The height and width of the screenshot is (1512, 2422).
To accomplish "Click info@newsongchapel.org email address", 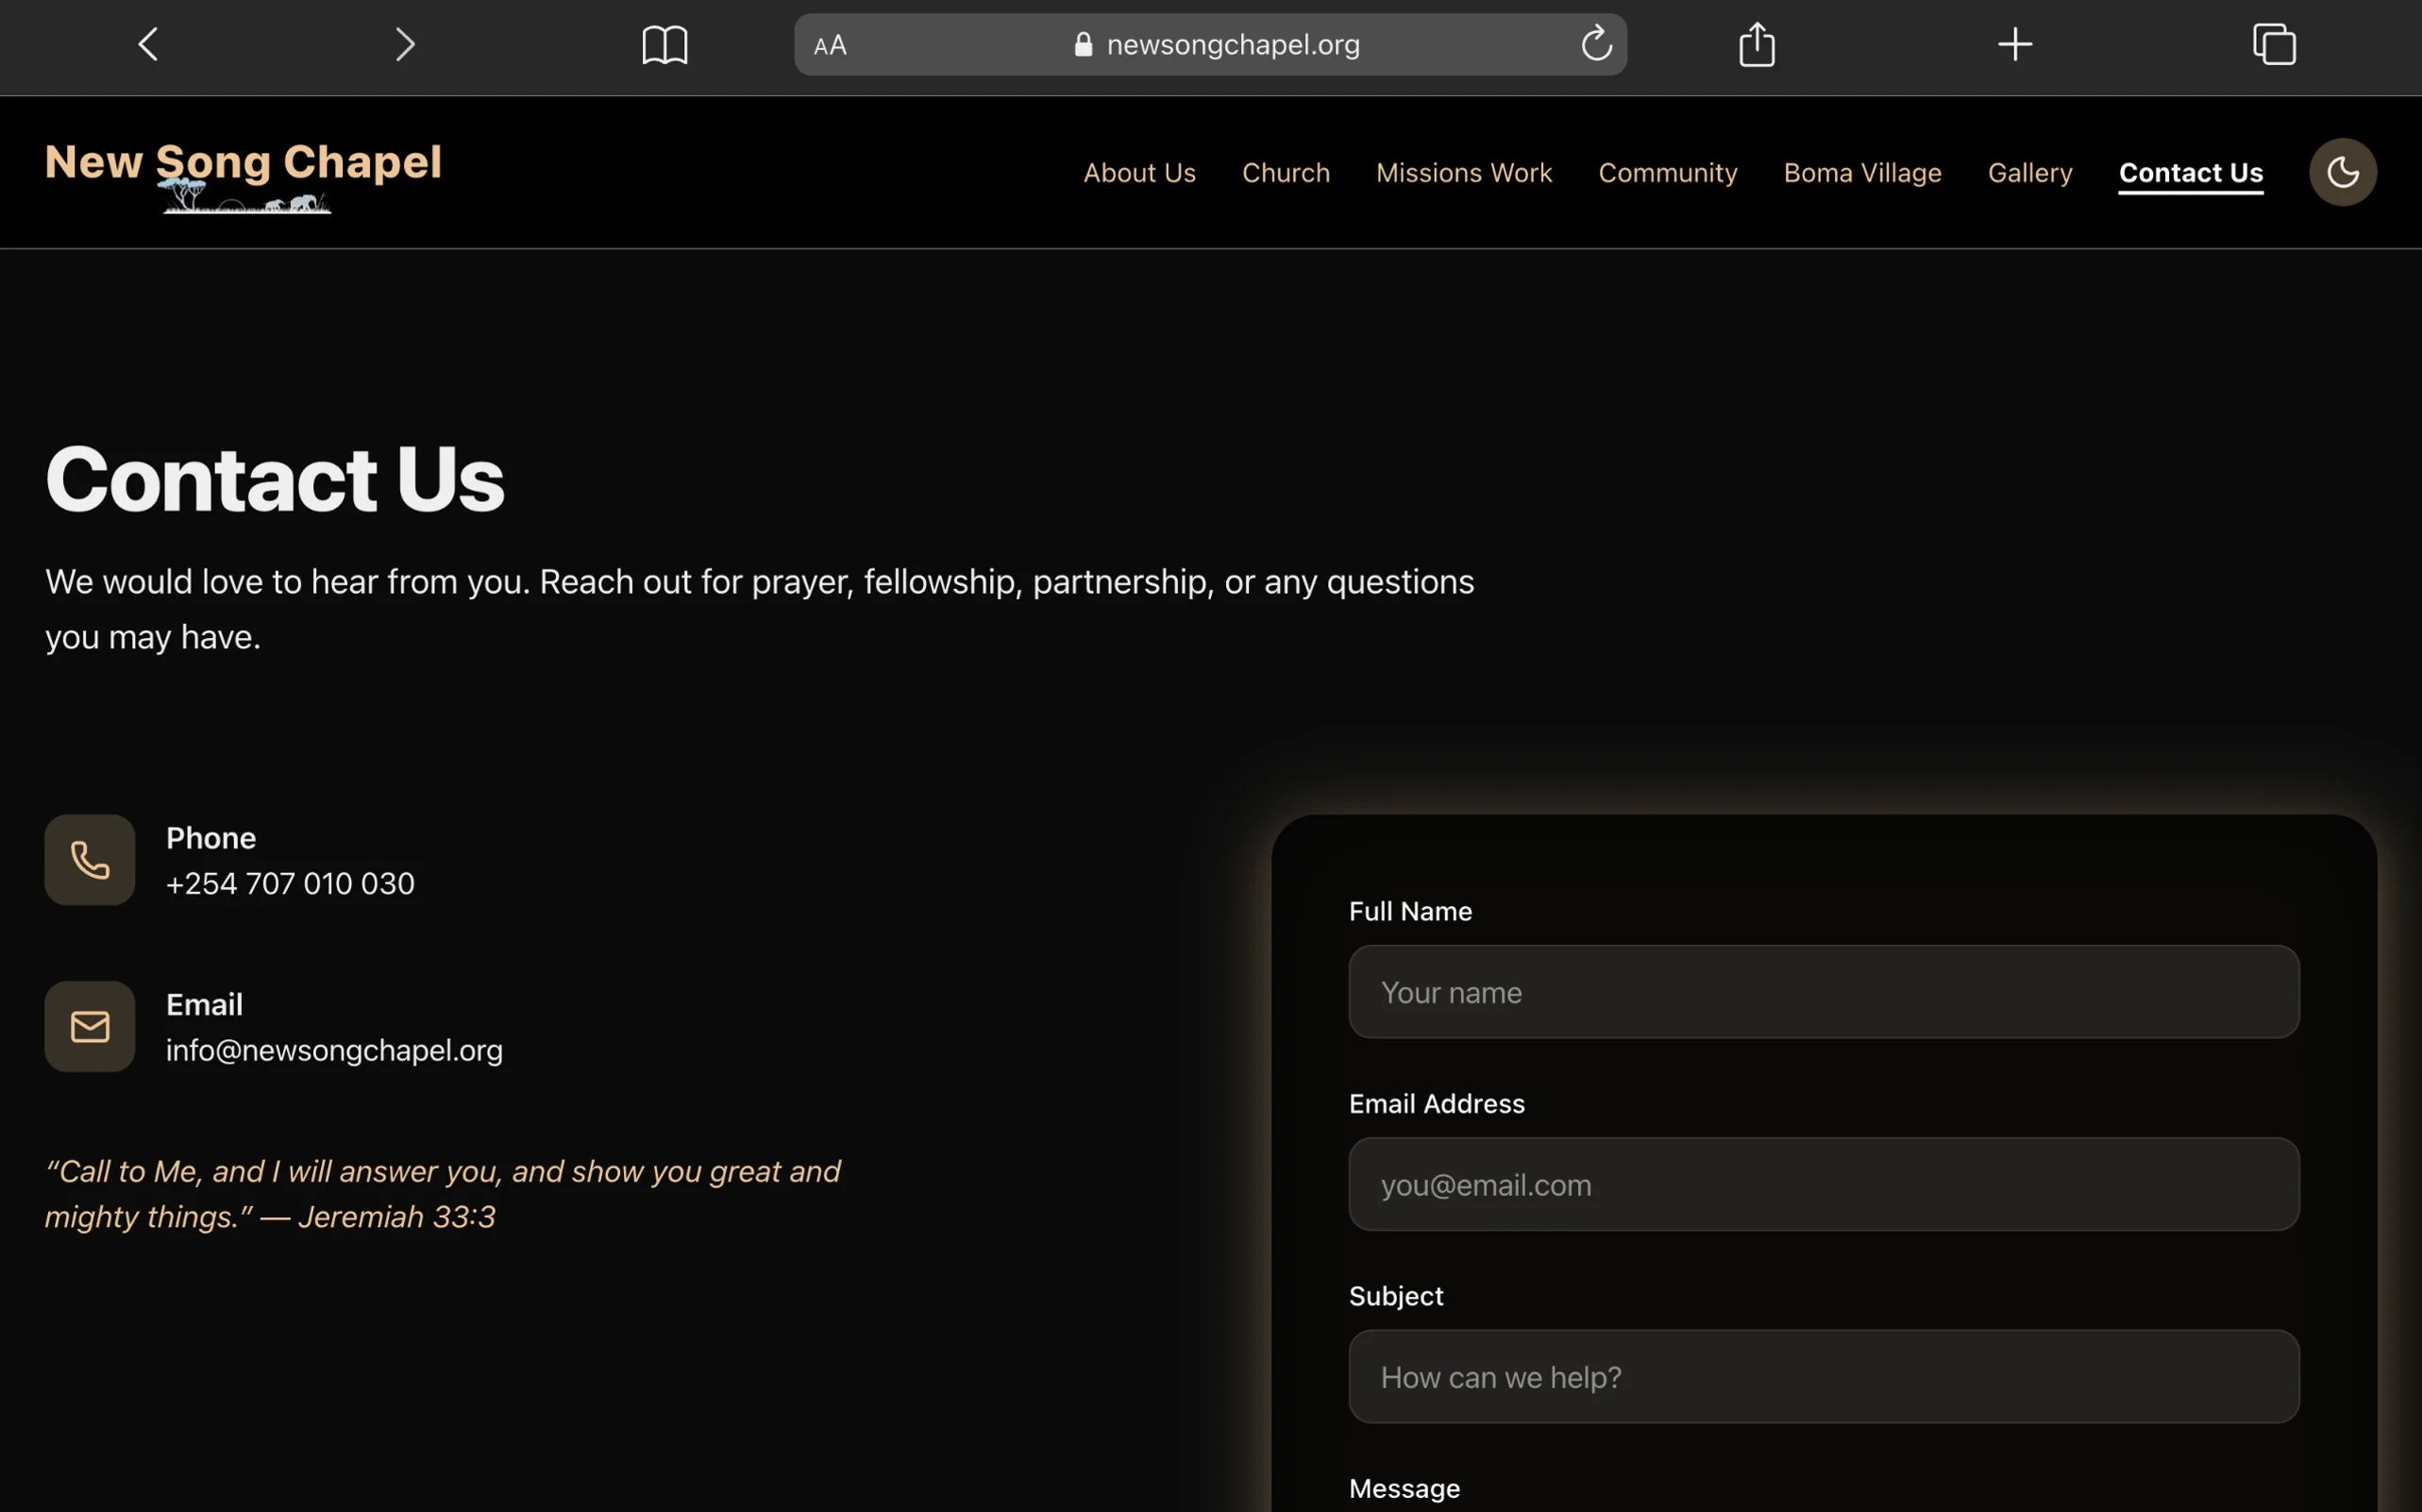I will click(x=334, y=1050).
